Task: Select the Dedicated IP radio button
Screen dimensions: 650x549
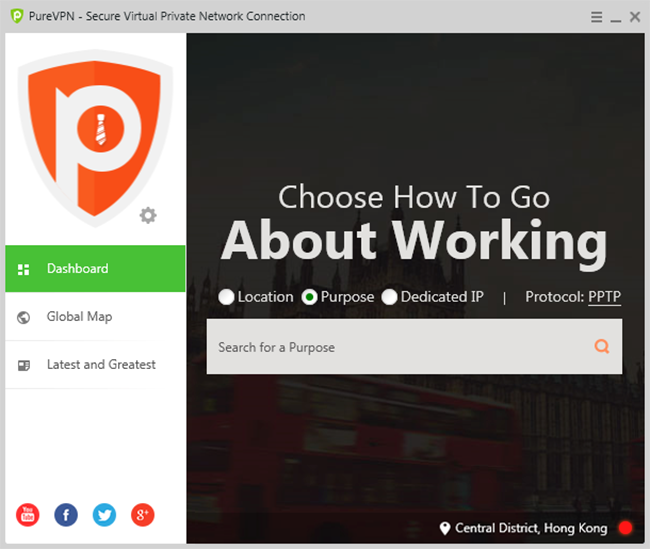Action: click(389, 297)
